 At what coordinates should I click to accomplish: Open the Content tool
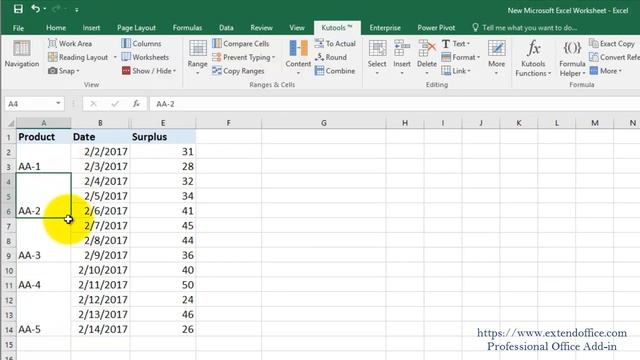coord(298,56)
